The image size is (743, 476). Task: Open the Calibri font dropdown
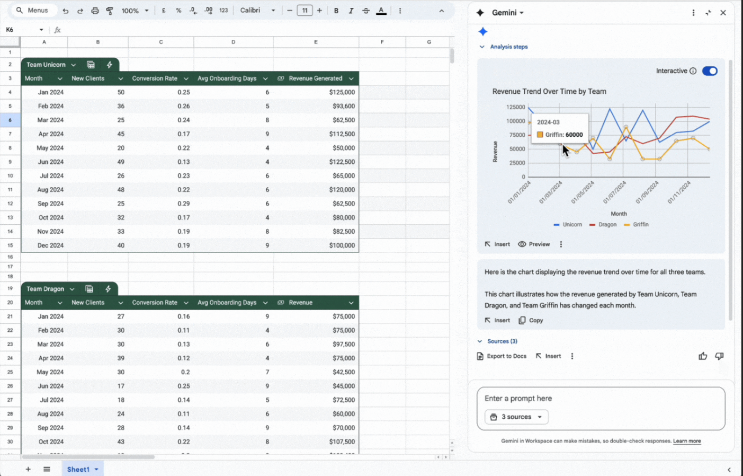pyautogui.click(x=257, y=10)
